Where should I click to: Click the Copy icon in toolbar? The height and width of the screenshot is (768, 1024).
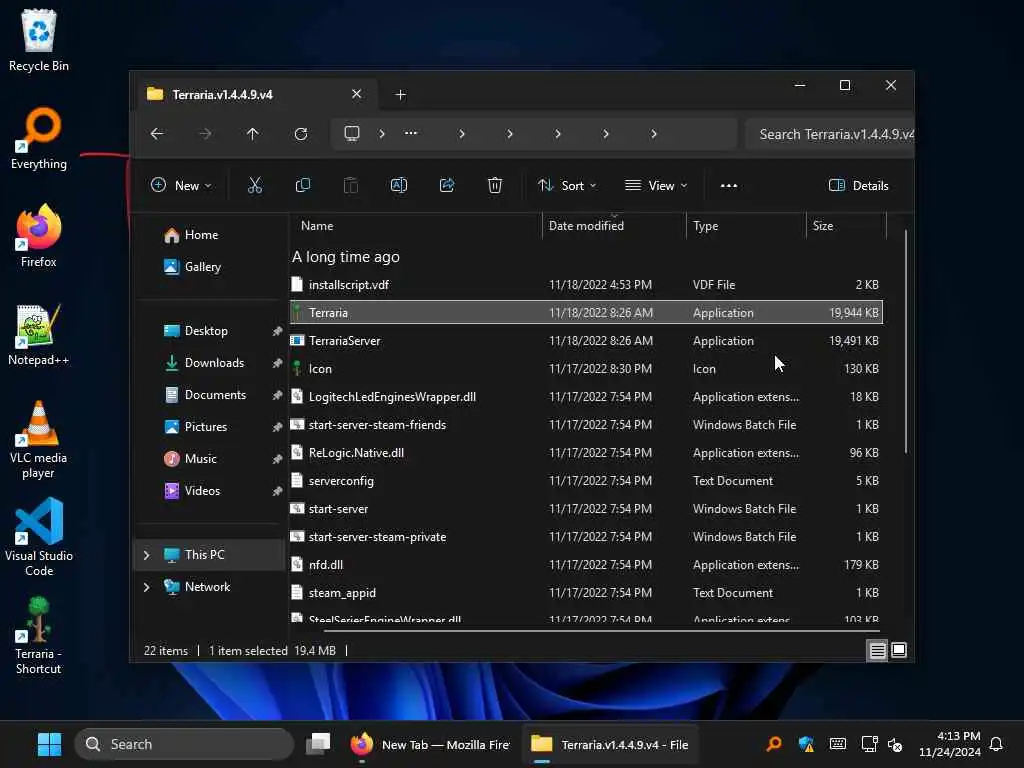click(x=302, y=185)
